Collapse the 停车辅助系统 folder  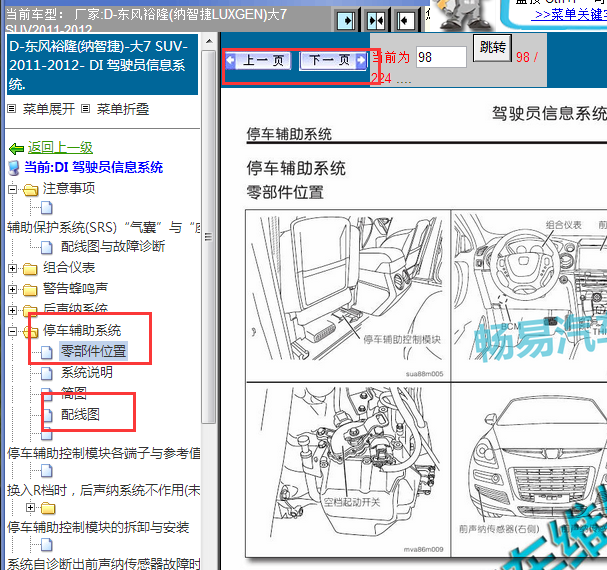12,331
